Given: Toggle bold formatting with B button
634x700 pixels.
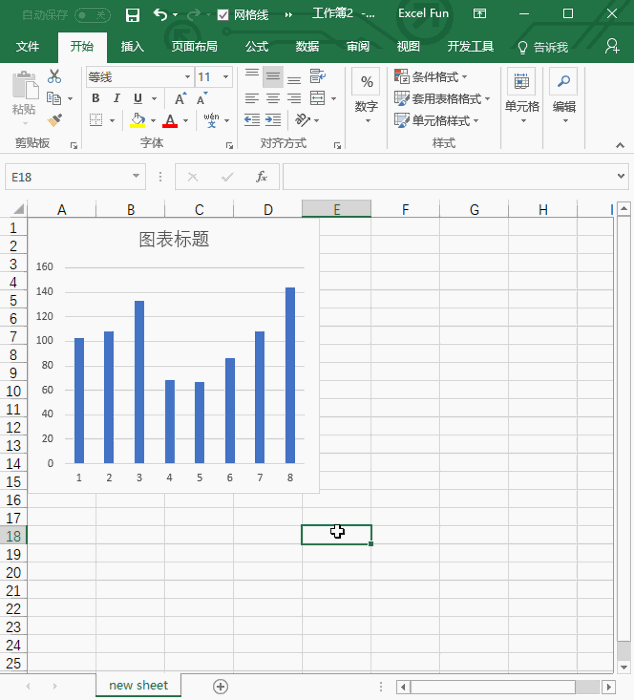Looking at the screenshot, I should pos(96,98).
